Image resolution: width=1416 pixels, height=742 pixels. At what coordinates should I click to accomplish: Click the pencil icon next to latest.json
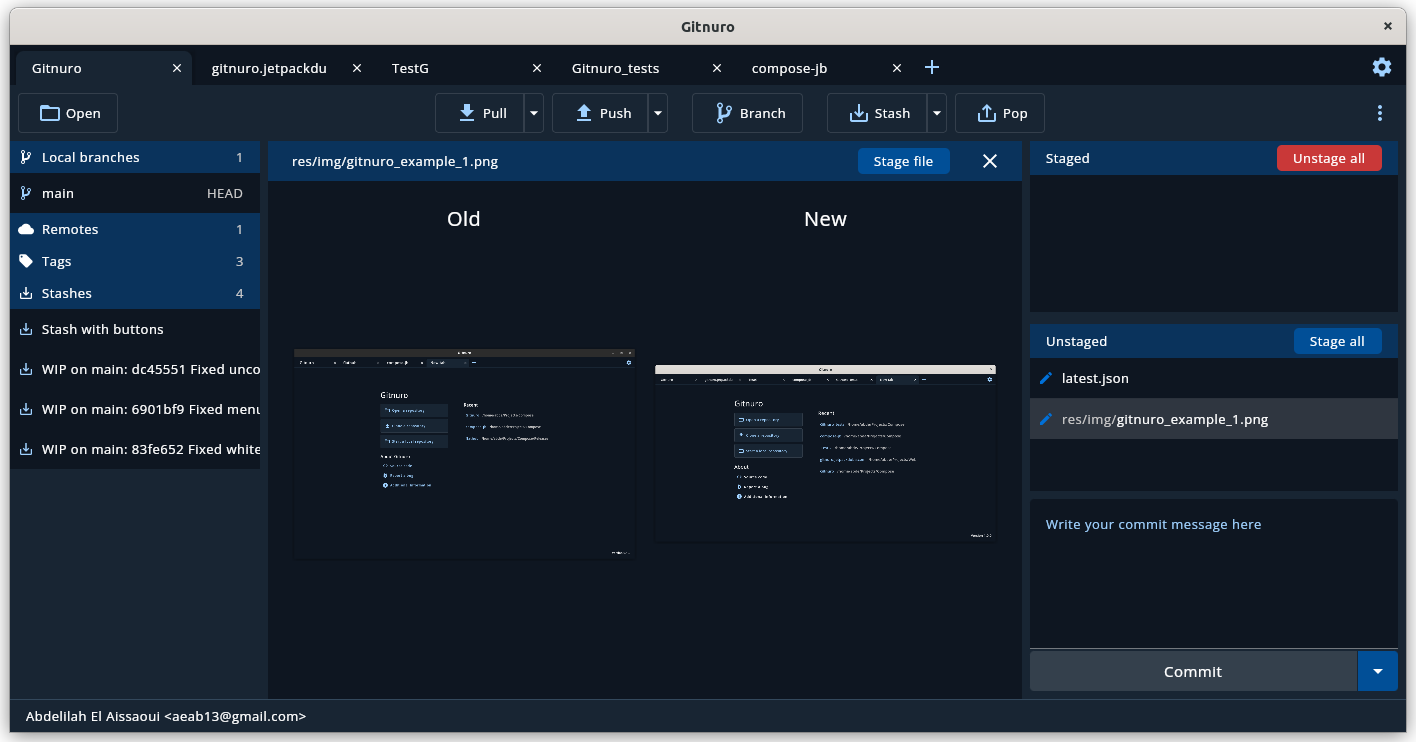click(x=1046, y=378)
